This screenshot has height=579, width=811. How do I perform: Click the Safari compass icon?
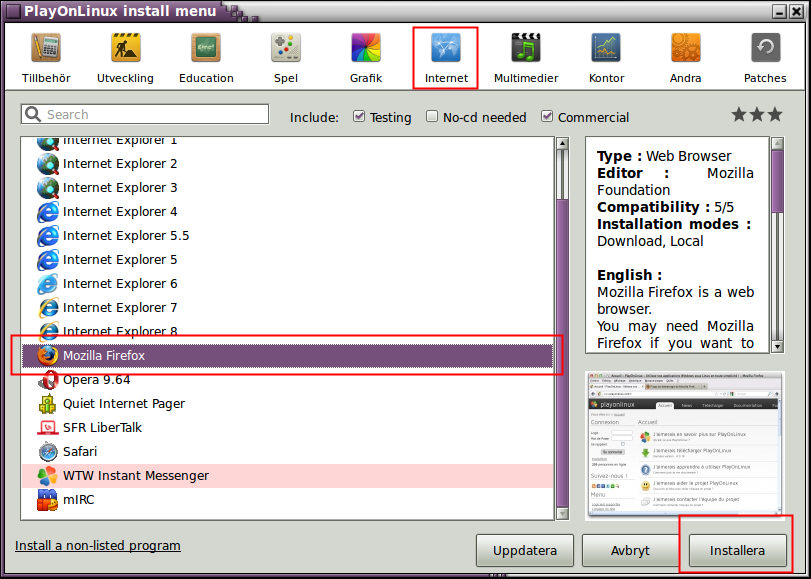click(x=48, y=452)
